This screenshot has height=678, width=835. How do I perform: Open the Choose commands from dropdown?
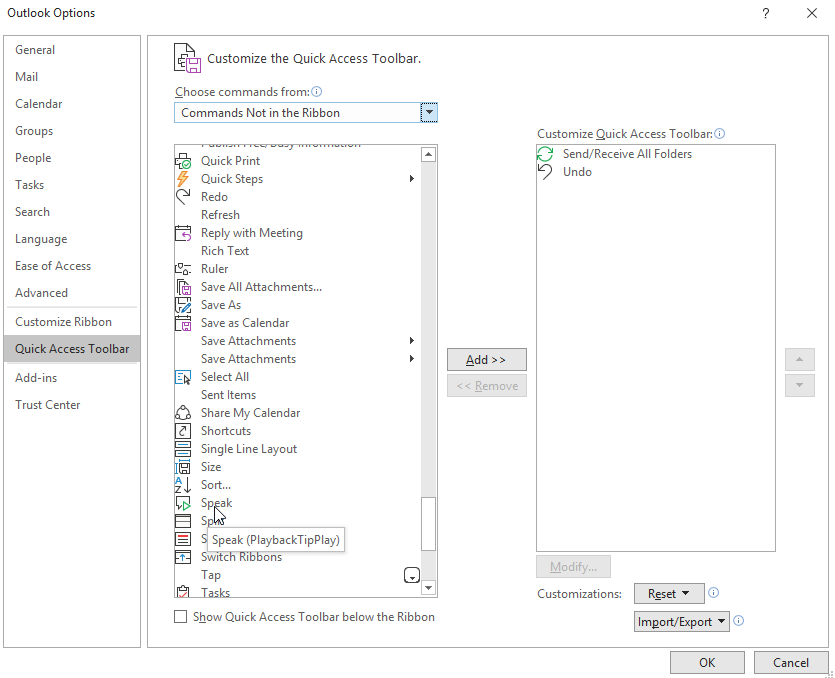point(429,113)
